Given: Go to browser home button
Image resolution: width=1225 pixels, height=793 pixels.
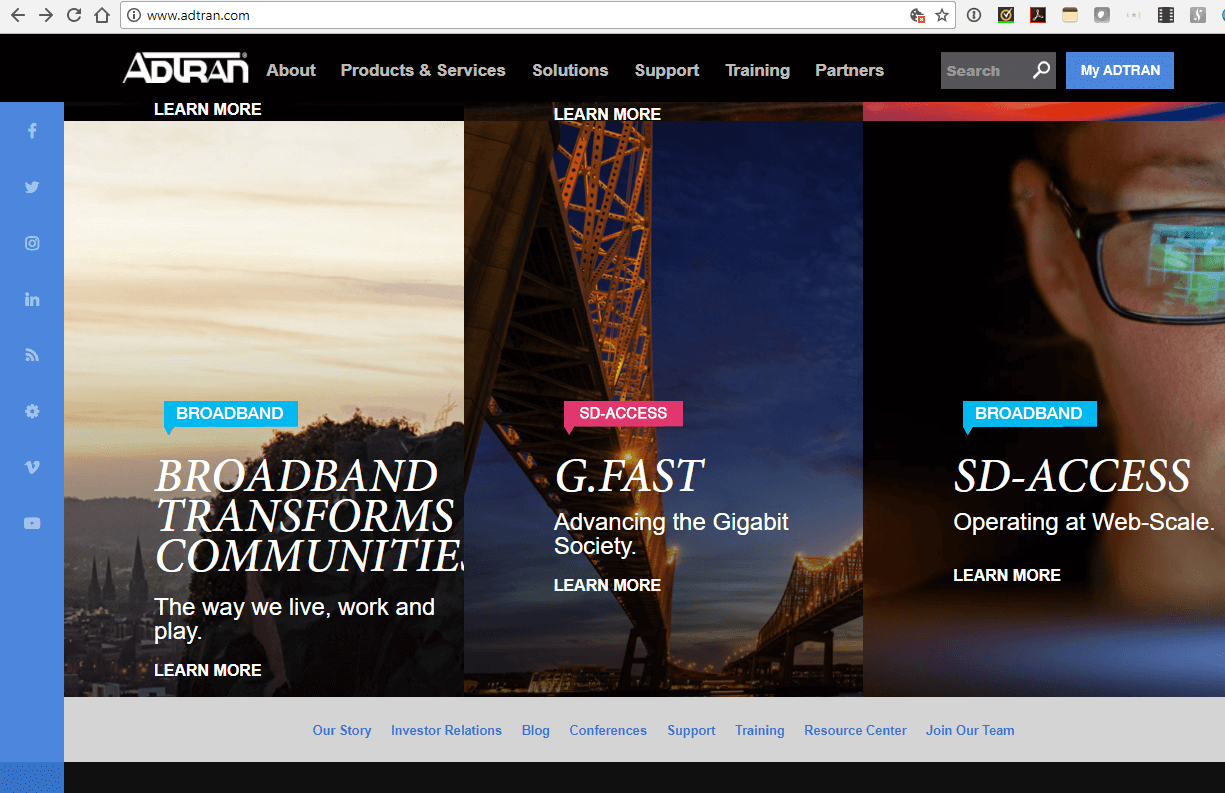Looking at the screenshot, I should [101, 15].
